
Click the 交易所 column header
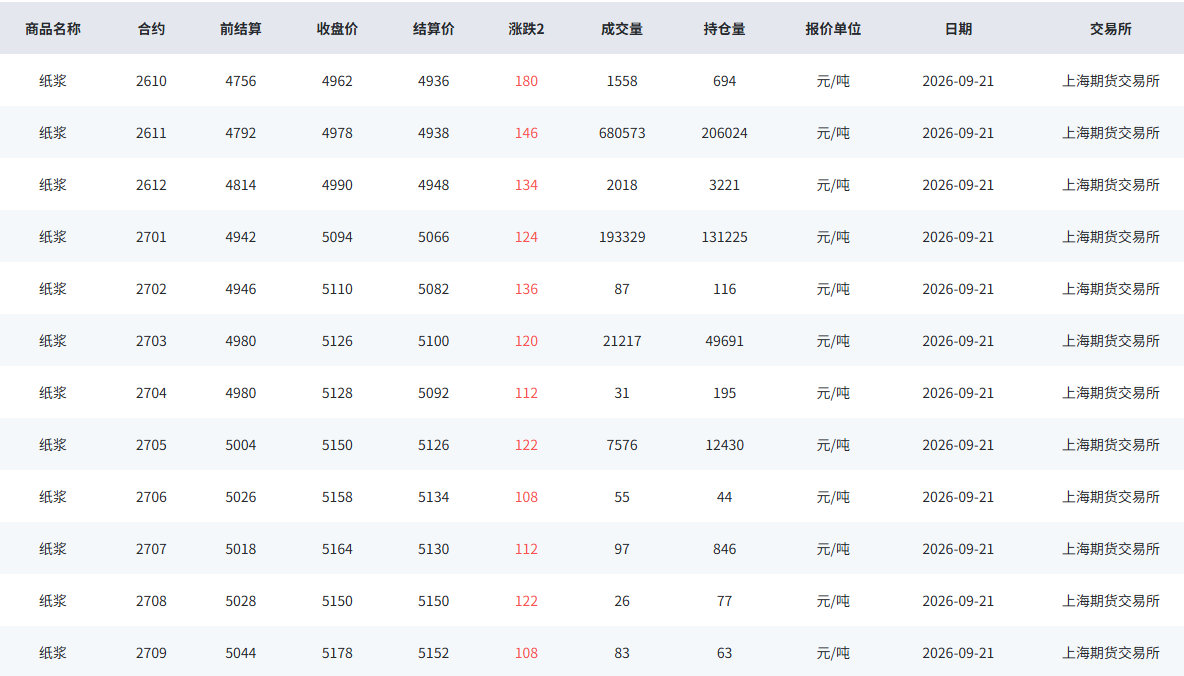click(1111, 29)
